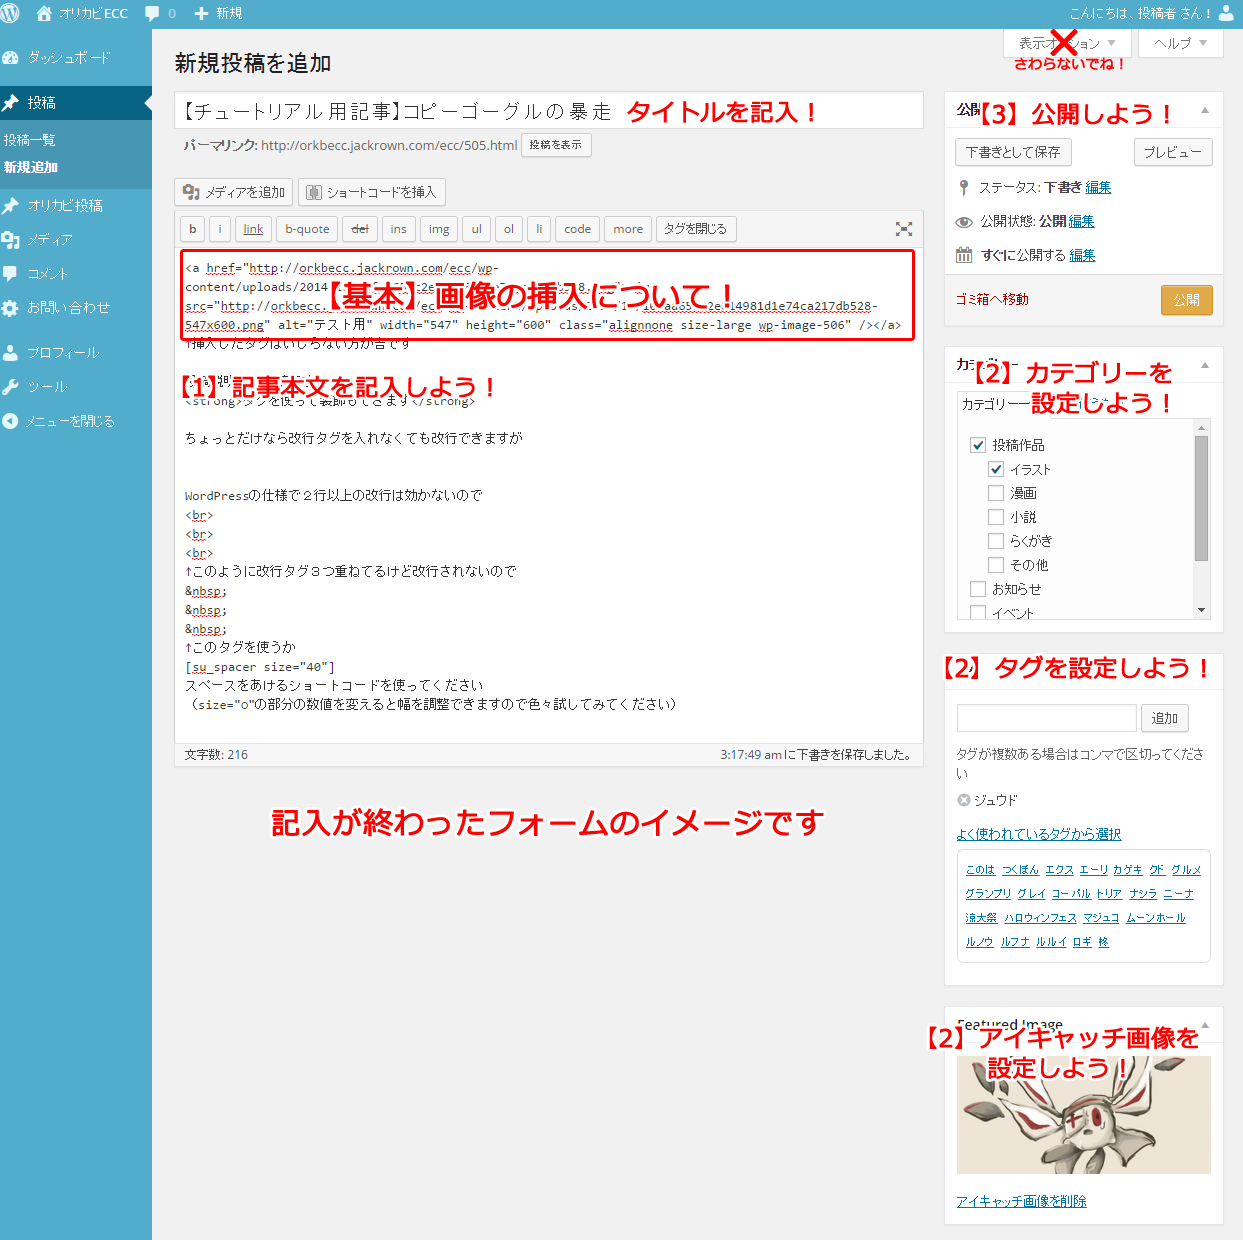Screen dimensions: 1243x1240
Task: Collapse the Featured Image panel
Action: tap(1204, 1025)
